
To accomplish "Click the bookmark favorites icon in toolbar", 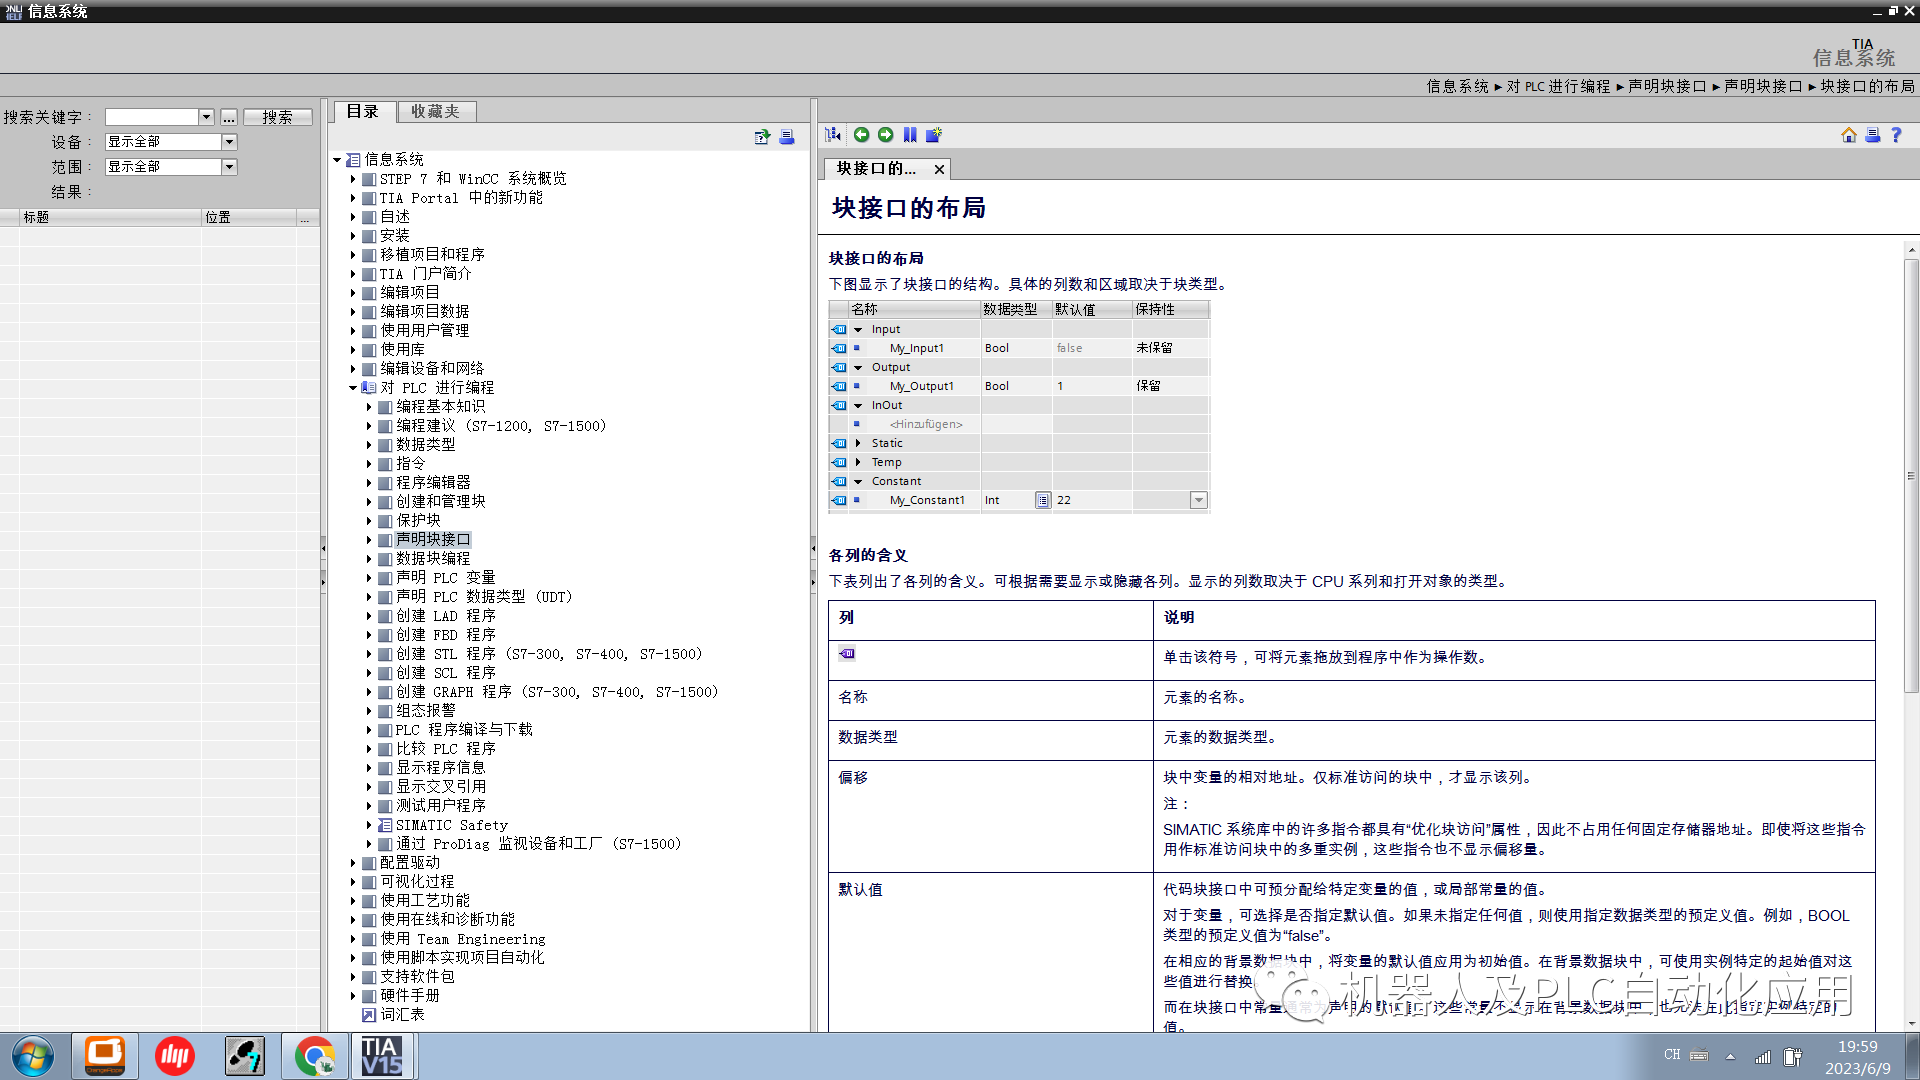I will point(910,135).
